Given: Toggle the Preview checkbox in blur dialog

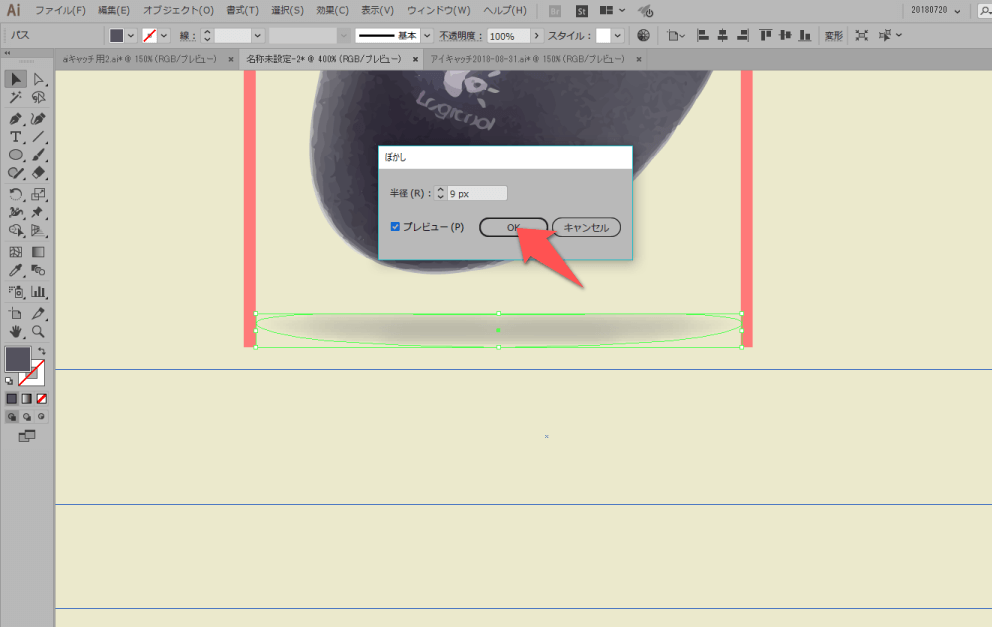Looking at the screenshot, I should coord(395,227).
